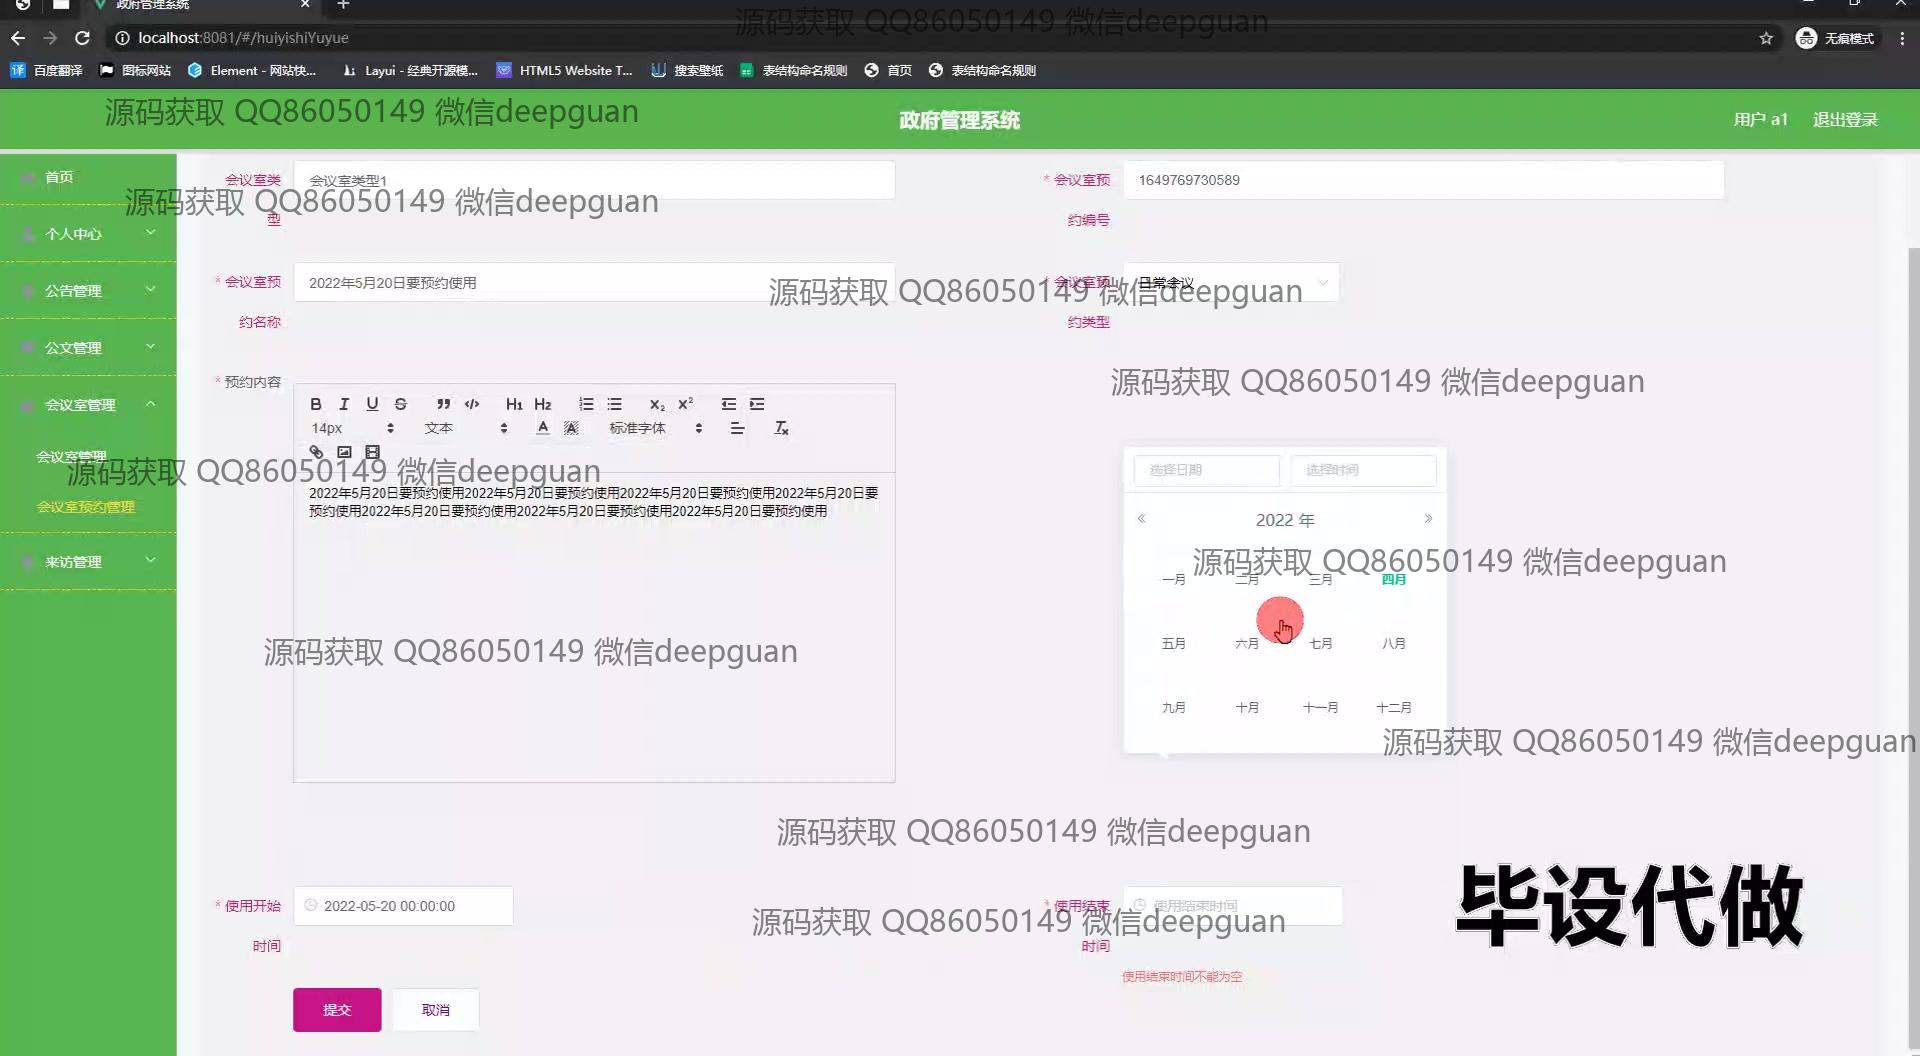Insert an image with the picture icon

[x=344, y=452]
